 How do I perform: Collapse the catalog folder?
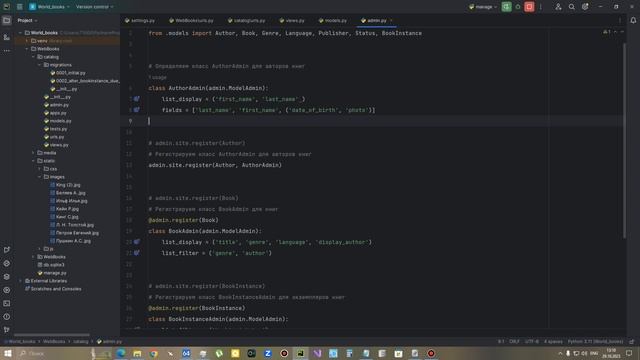pos(33,57)
